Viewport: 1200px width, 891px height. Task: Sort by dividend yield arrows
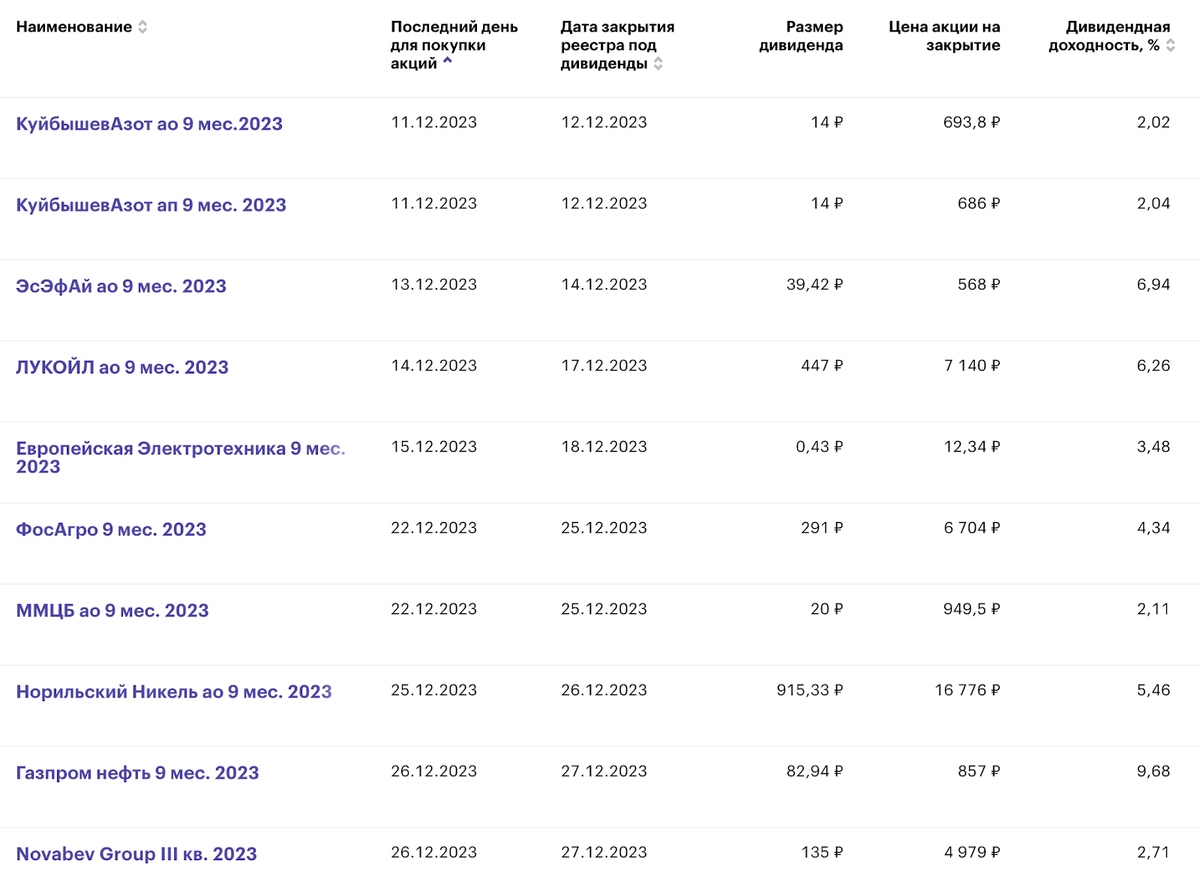[1170, 46]
